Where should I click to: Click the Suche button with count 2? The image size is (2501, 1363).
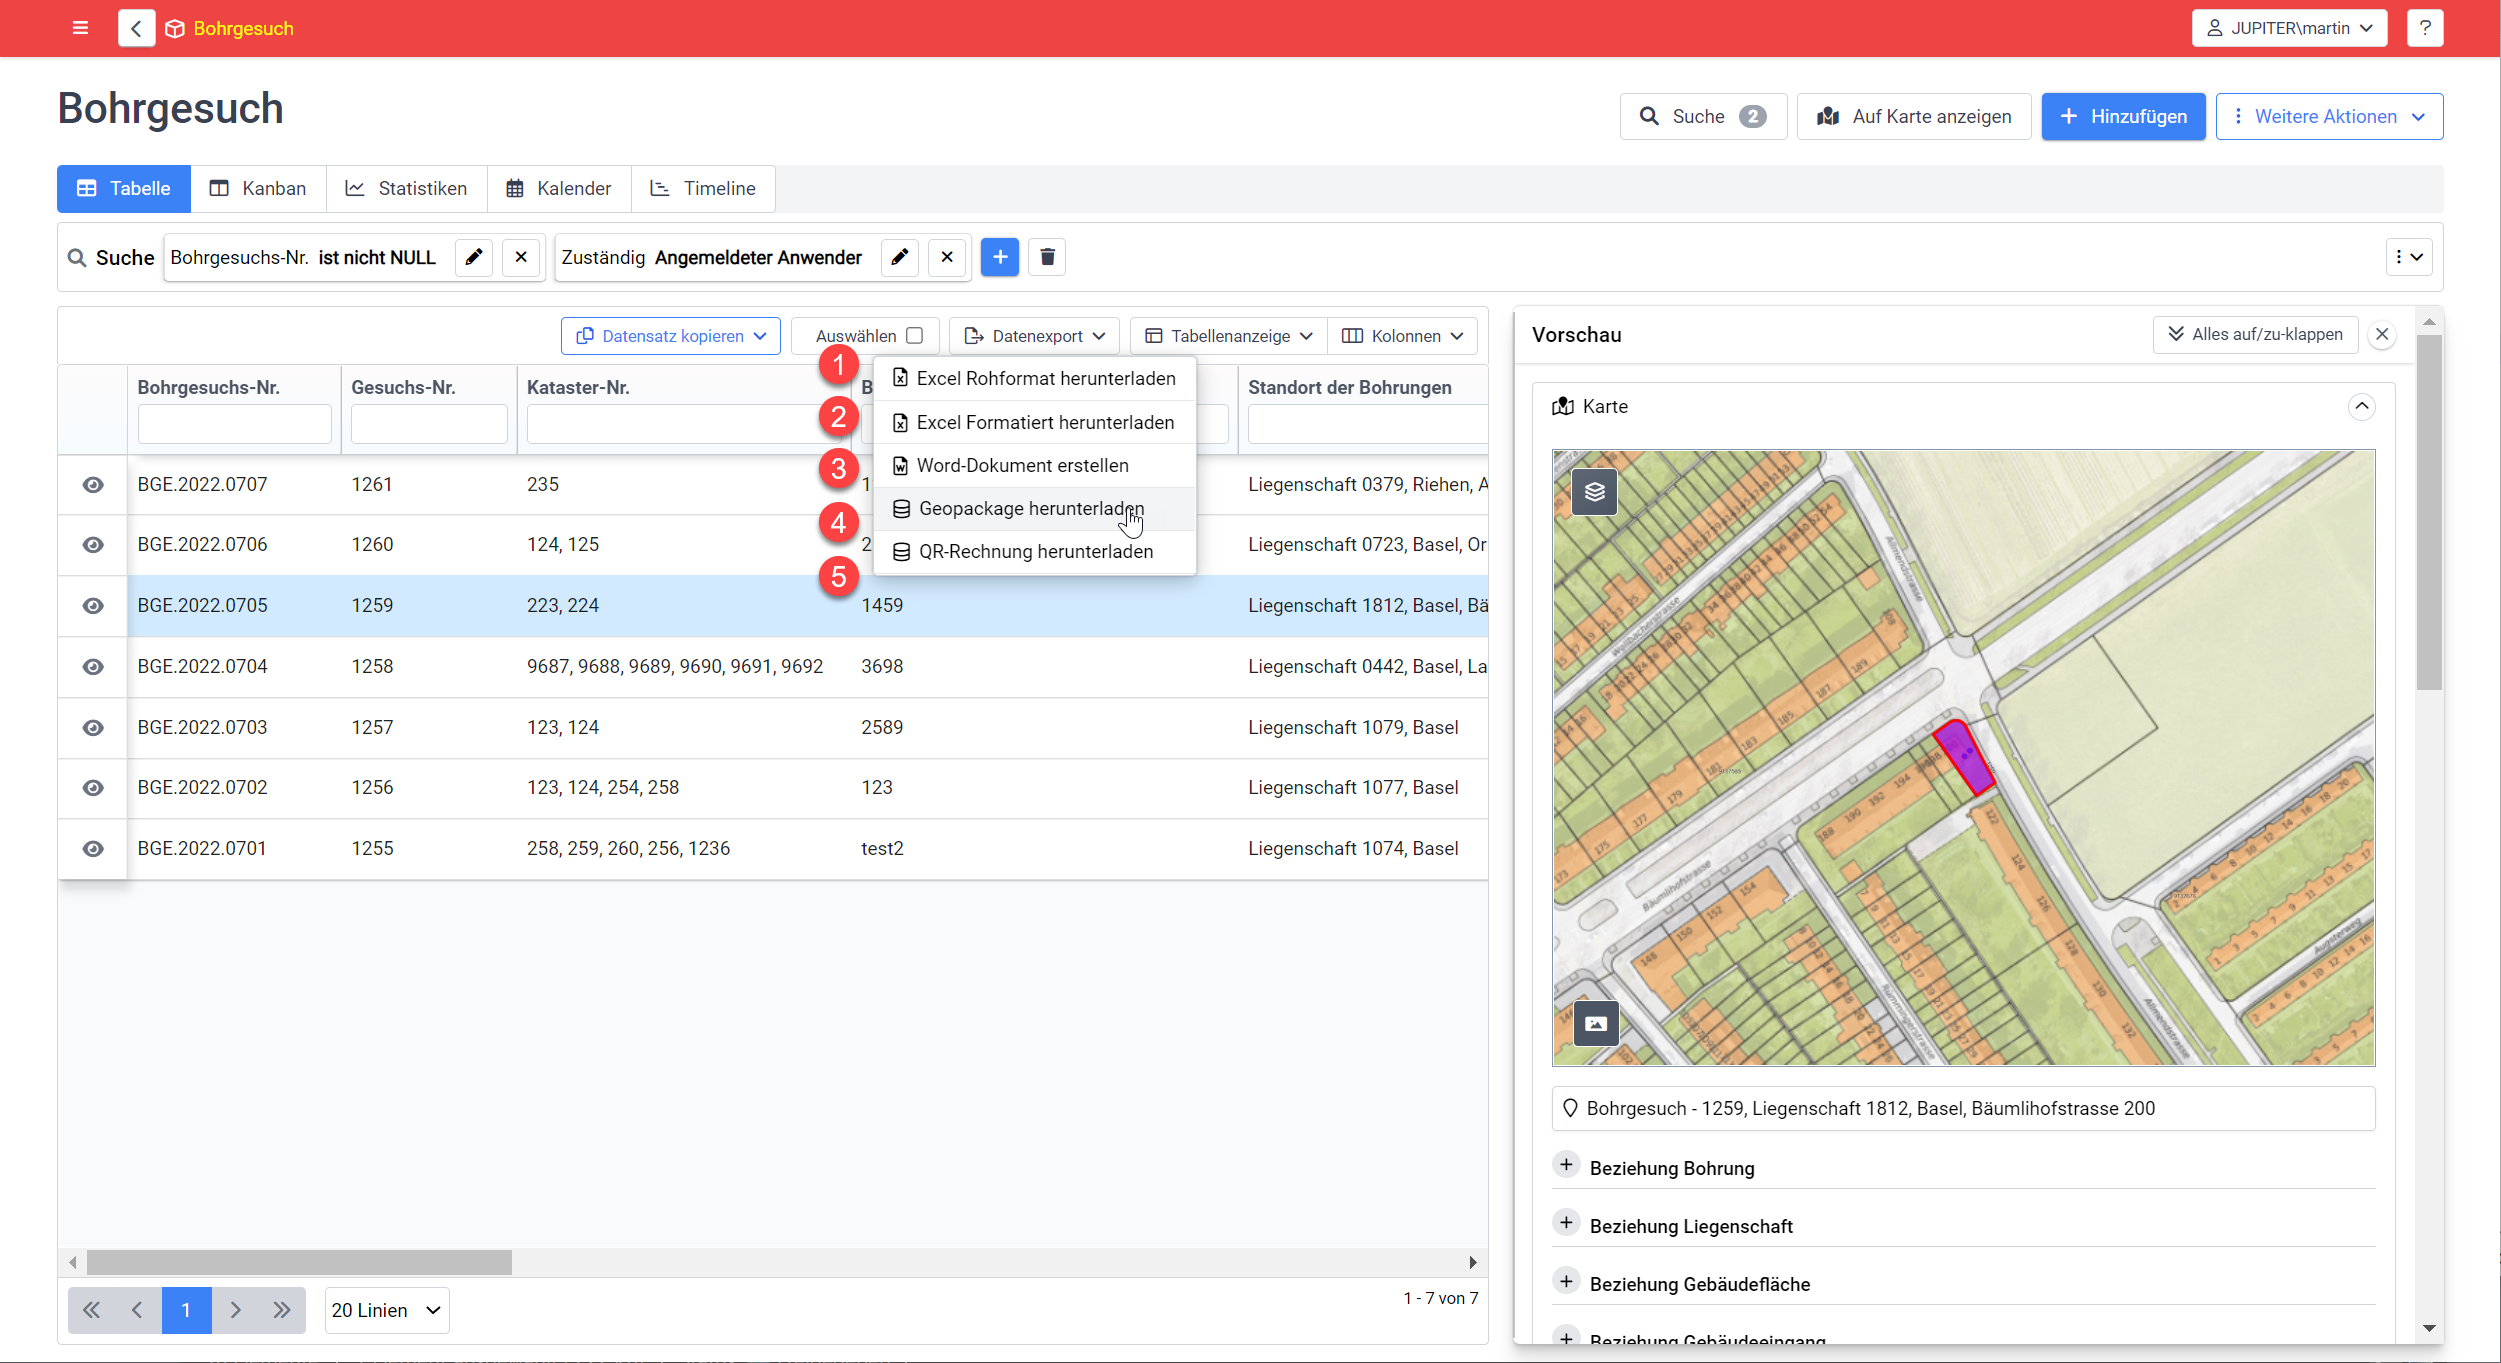pos(1703,117)
